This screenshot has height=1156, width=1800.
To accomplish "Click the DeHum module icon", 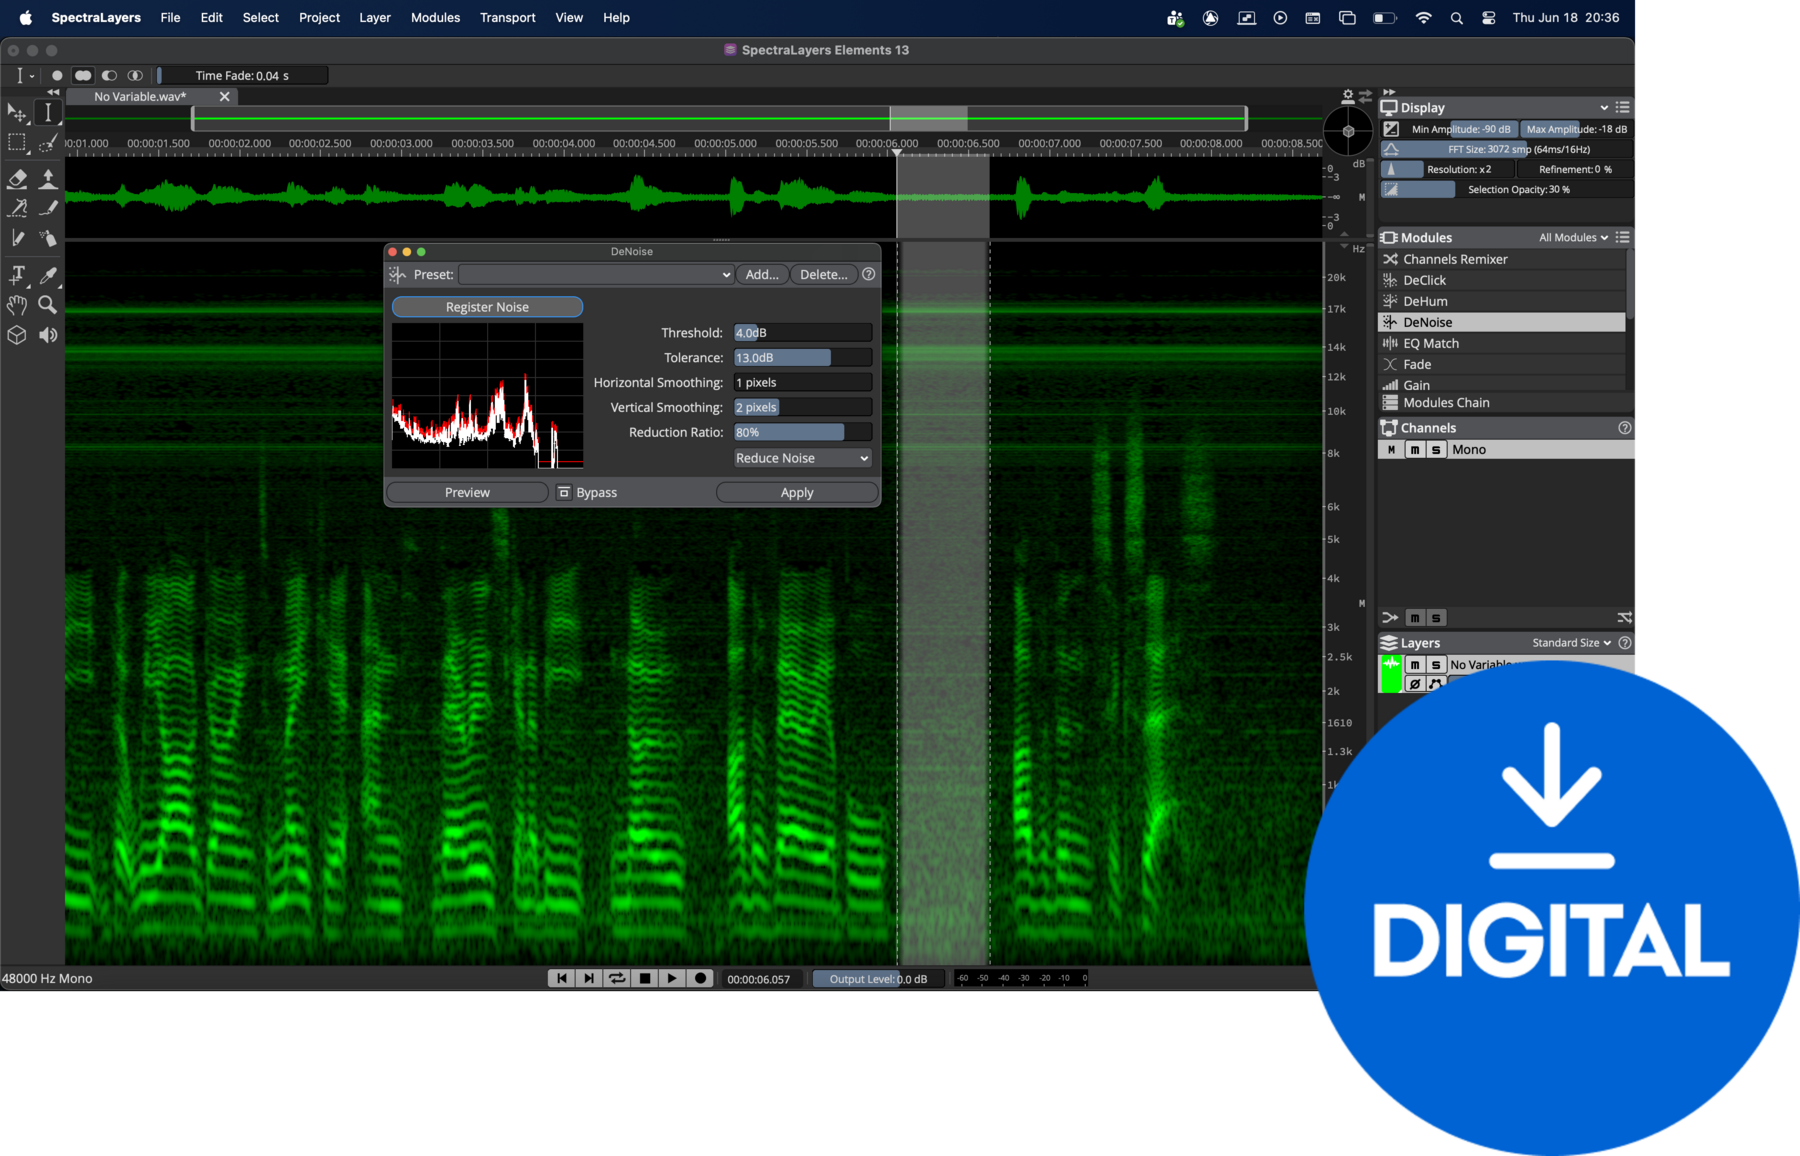I will [x=1390, y=301].
